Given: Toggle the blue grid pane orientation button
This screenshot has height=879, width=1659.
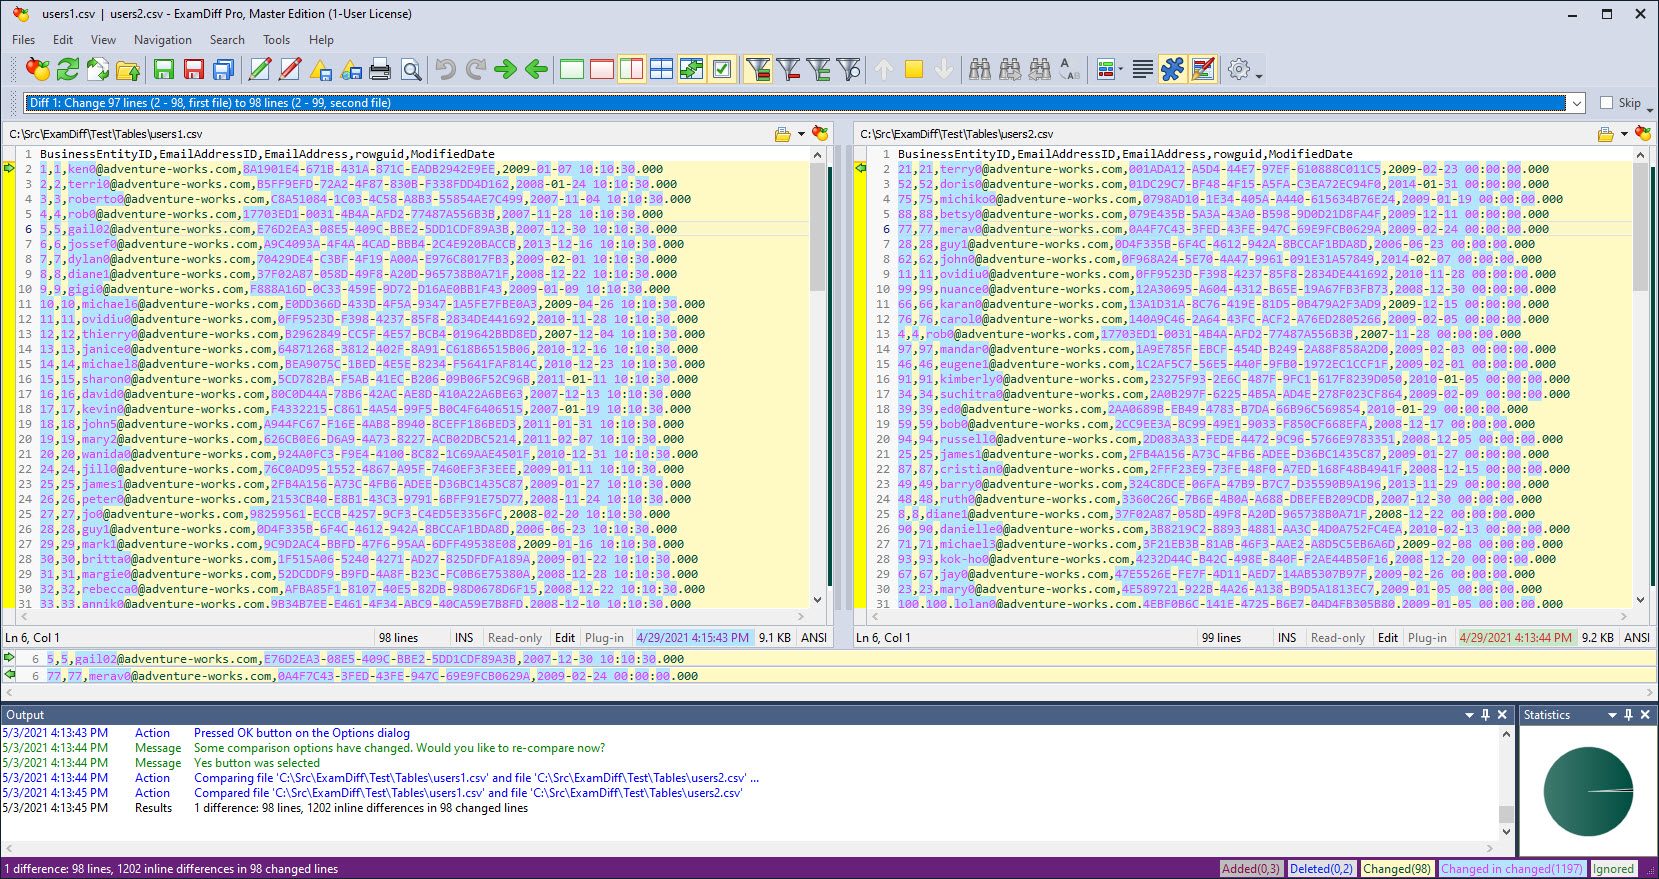Looking at the screenshot, I should pyautogui.click(x=662, y=69).
